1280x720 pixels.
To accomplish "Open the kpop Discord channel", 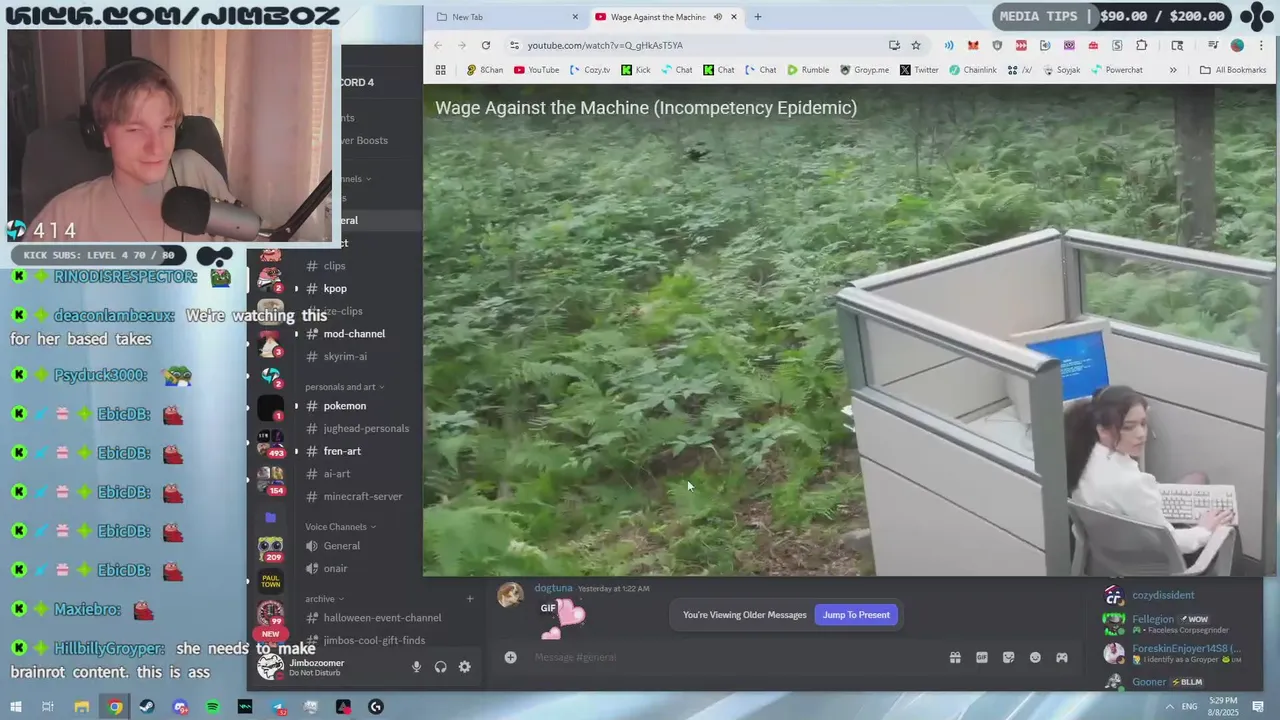I will (335, 288).
